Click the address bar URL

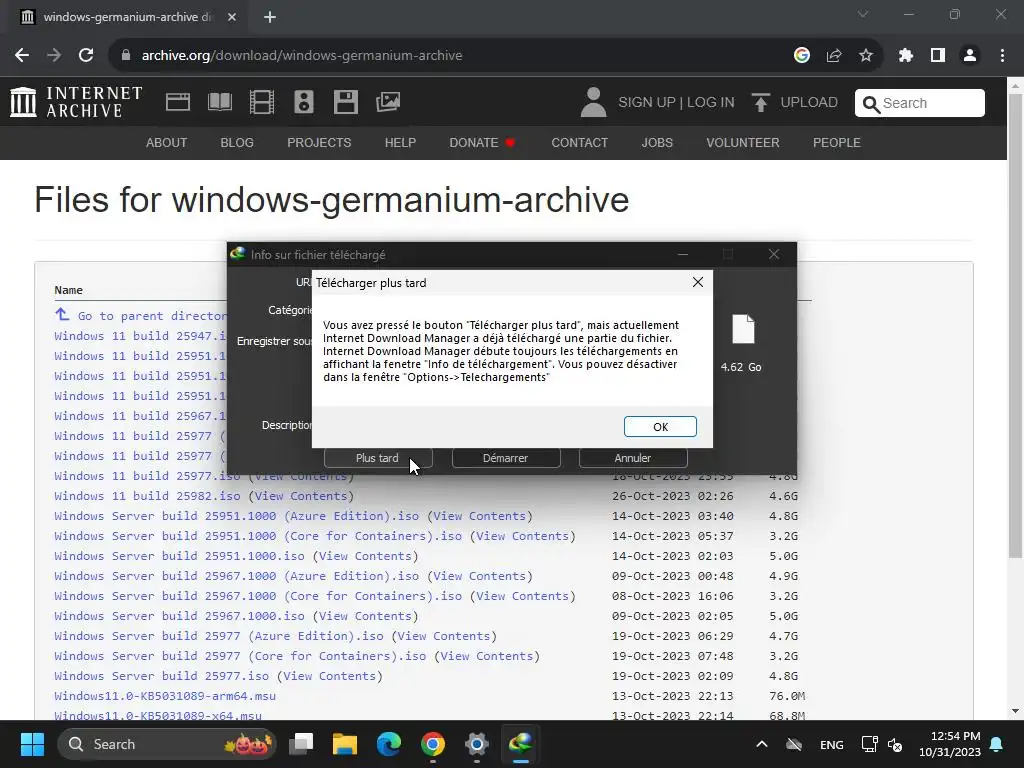tap(302, 56)
